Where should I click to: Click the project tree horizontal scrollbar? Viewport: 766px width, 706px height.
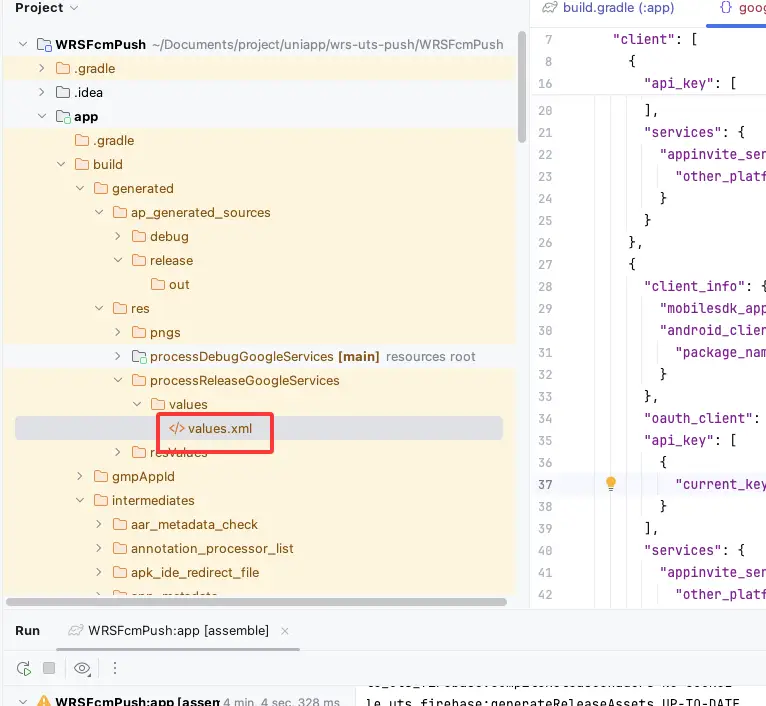(x=250, y=602)
